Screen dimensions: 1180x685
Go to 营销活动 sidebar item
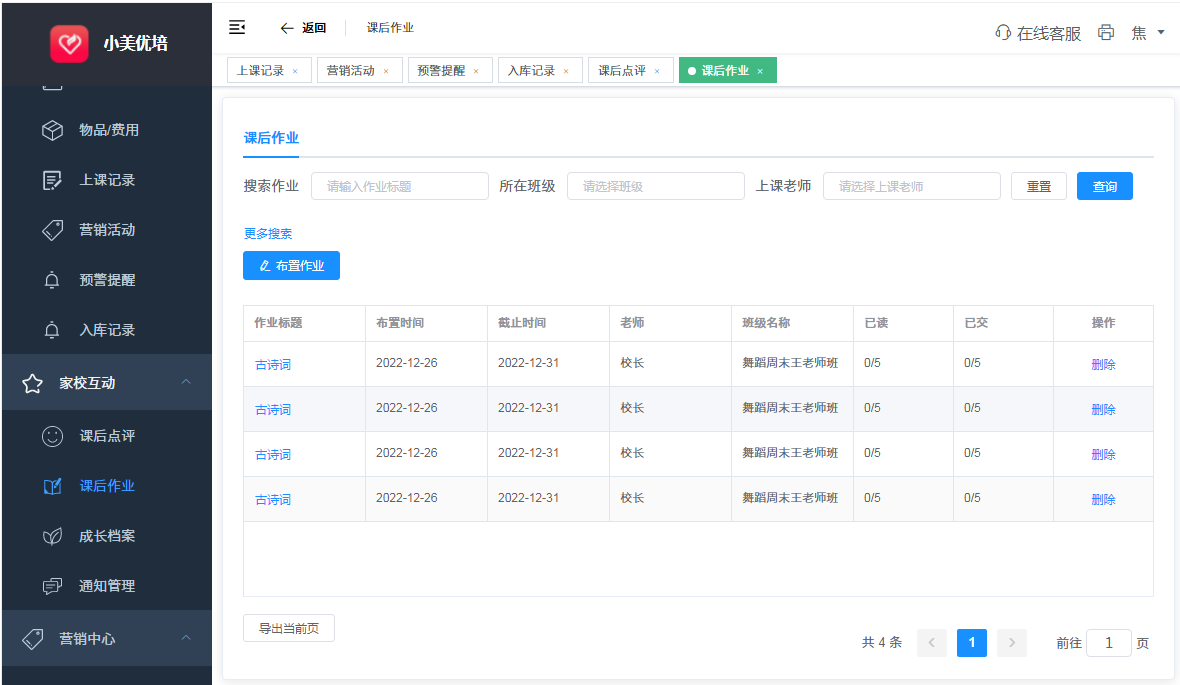coord(106,230)
